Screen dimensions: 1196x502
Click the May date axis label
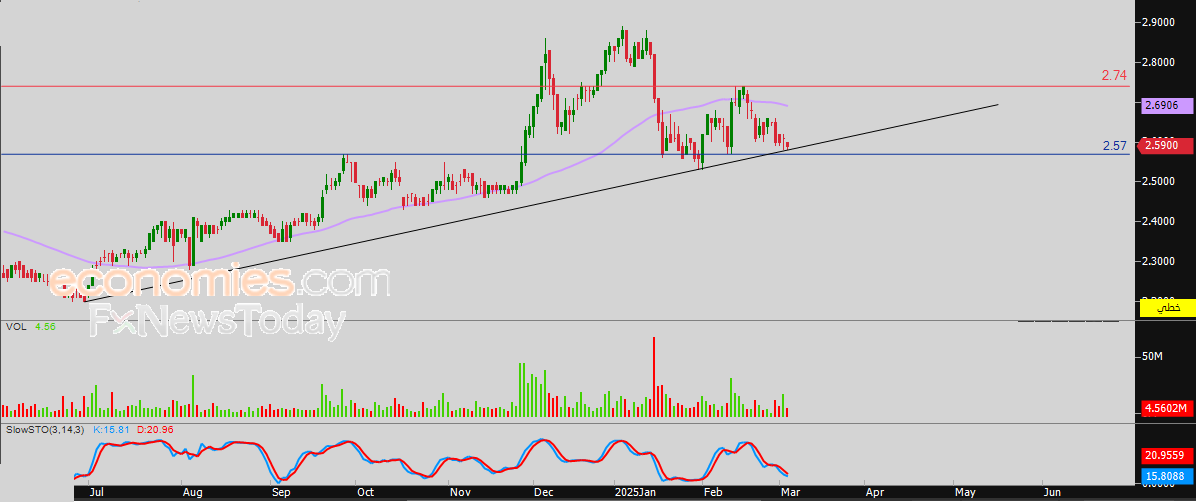tap(966, 493)
